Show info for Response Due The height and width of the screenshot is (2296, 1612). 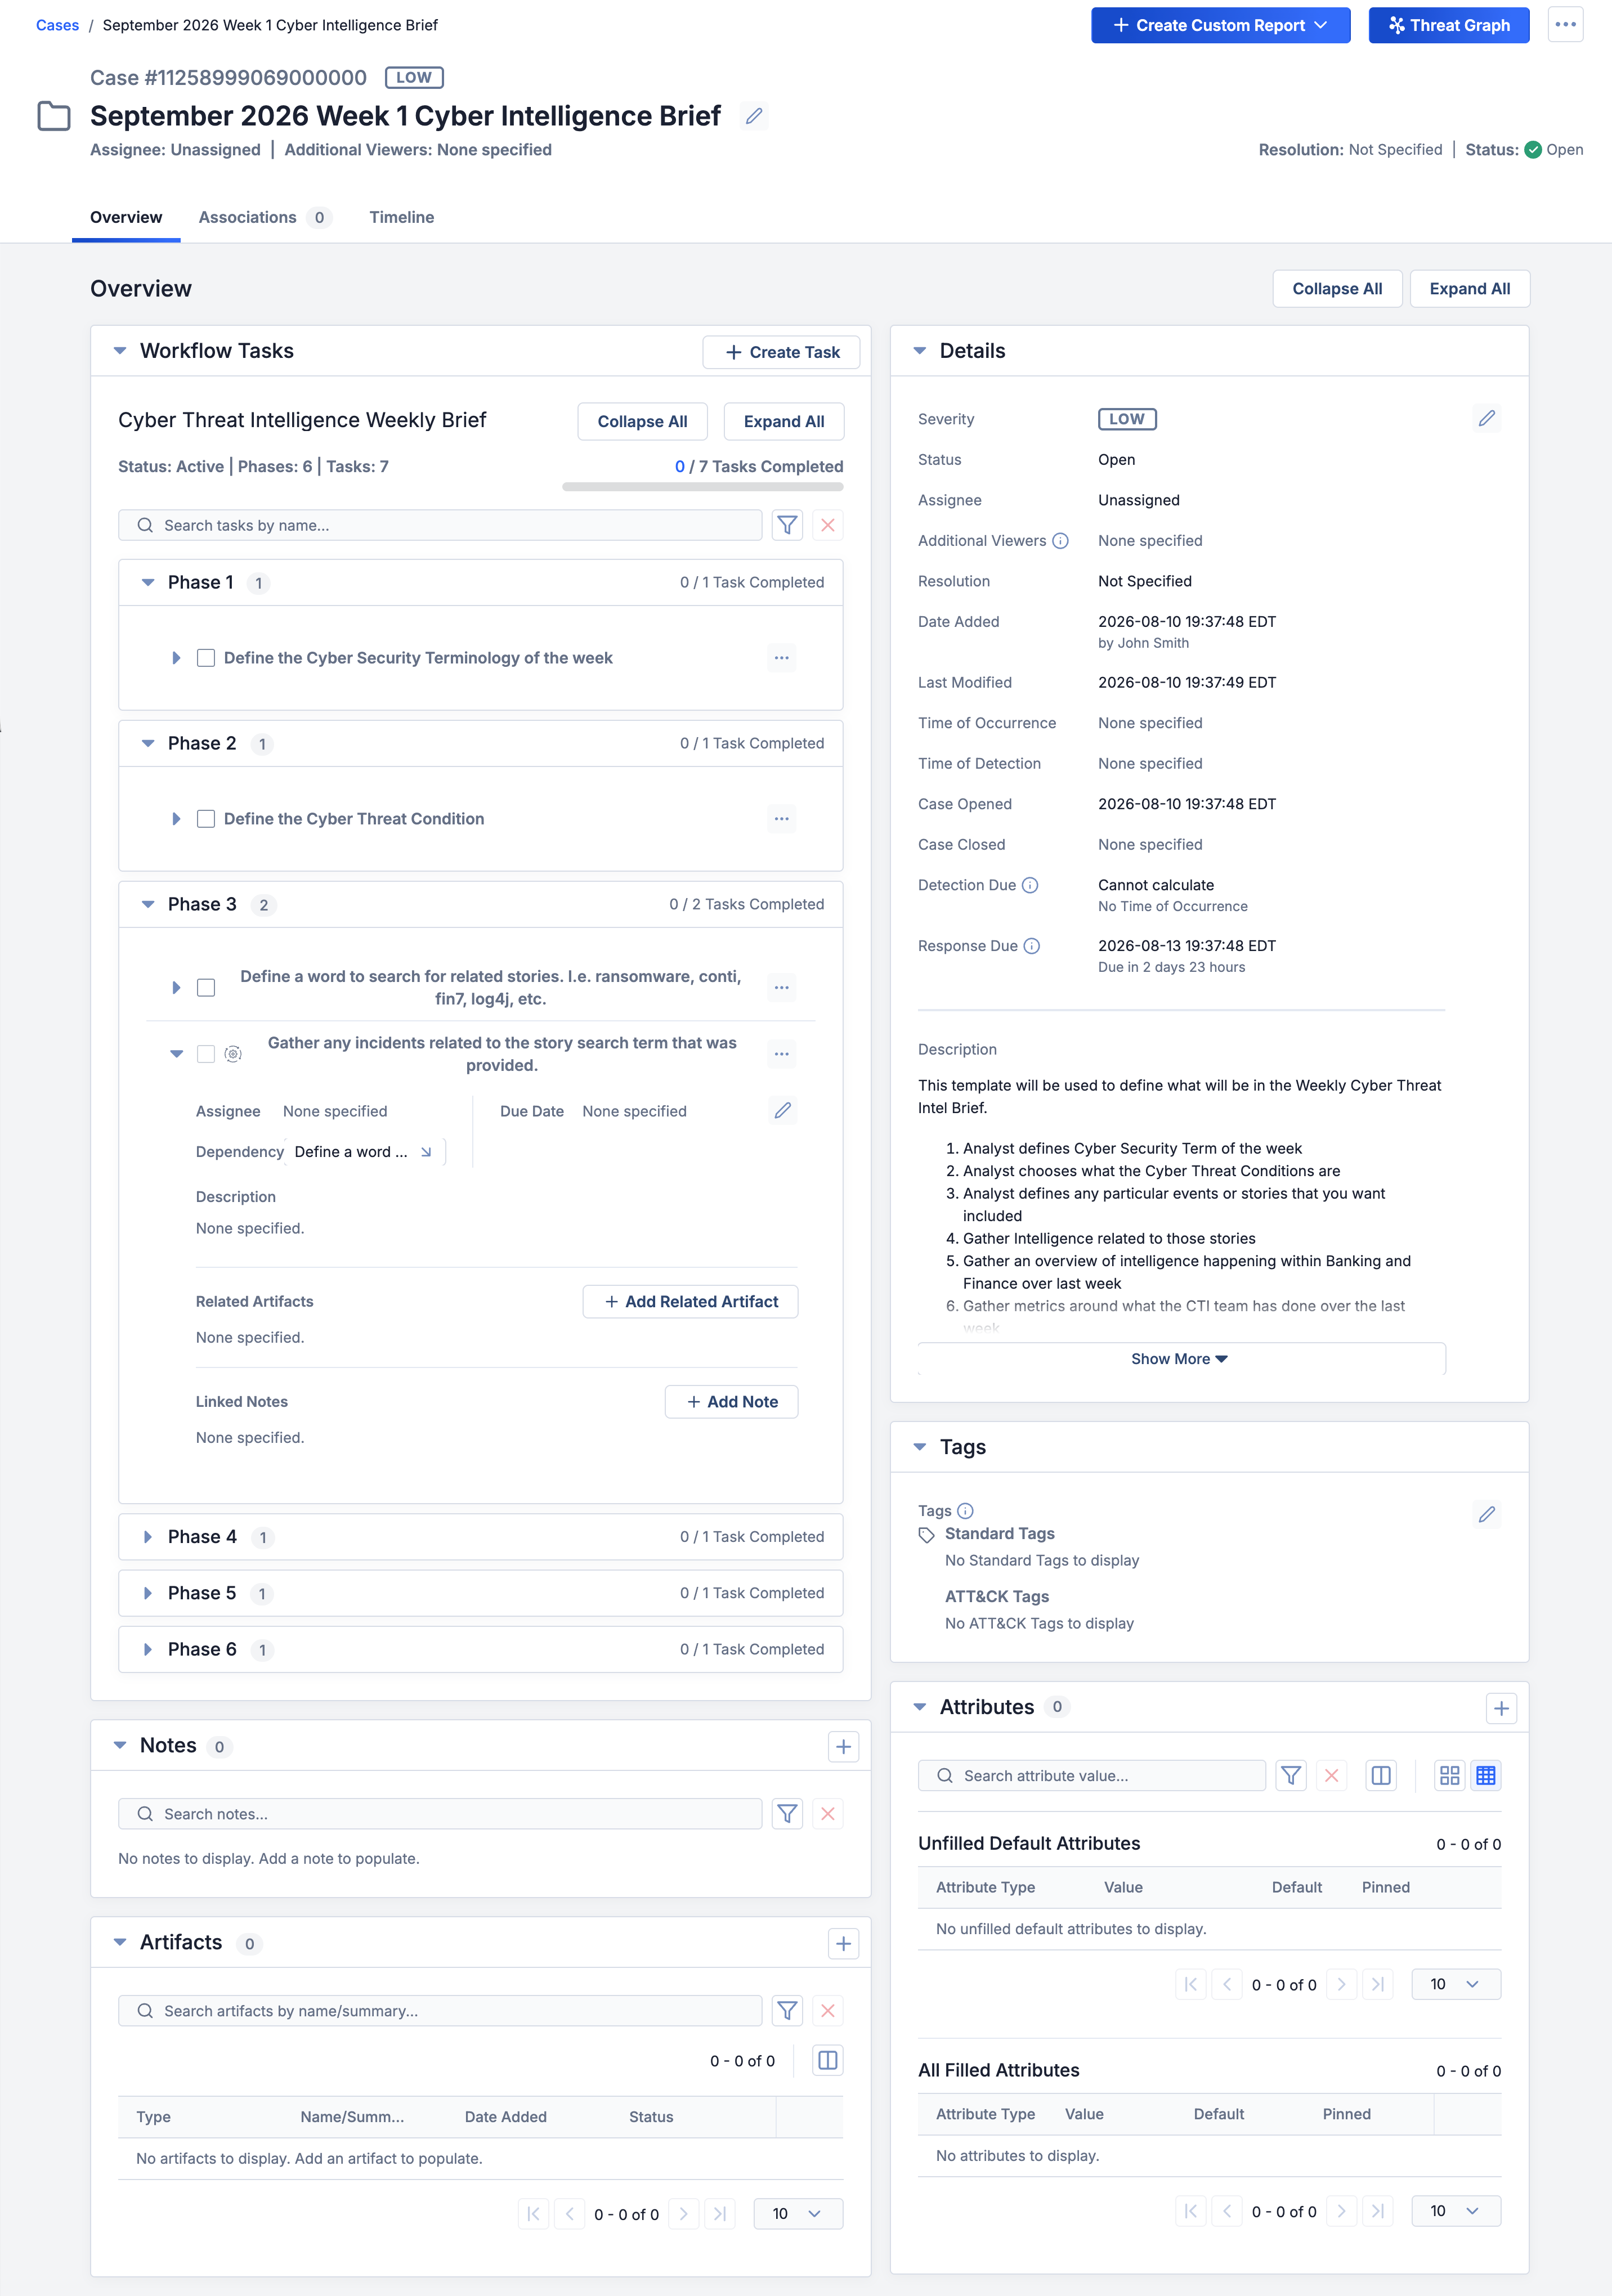[x=1032, y=946]
